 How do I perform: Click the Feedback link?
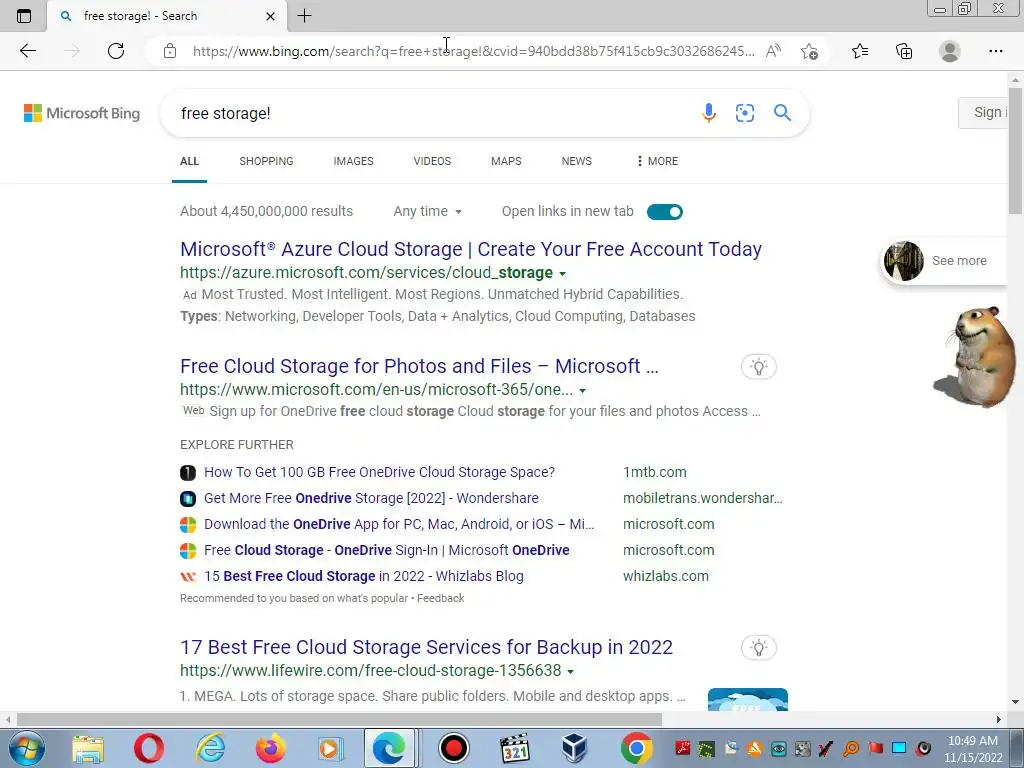point(441,598)
